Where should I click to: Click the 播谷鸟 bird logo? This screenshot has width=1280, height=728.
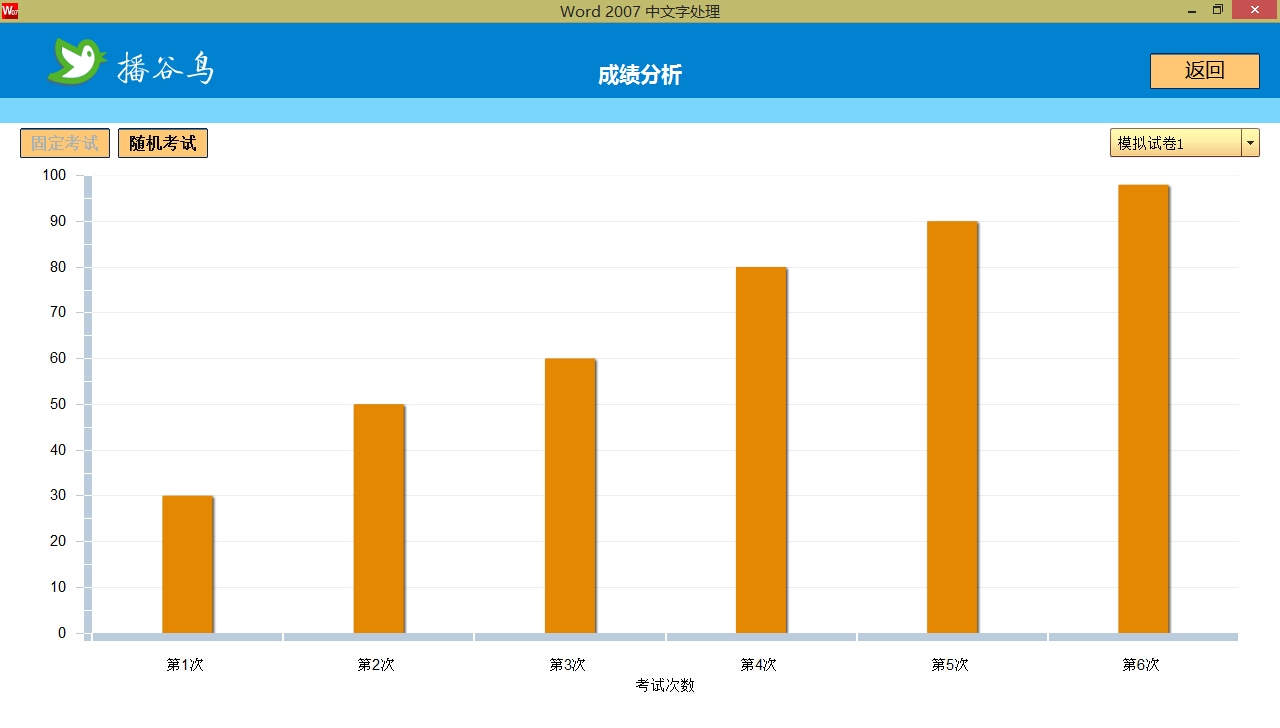tap(76, 61)
